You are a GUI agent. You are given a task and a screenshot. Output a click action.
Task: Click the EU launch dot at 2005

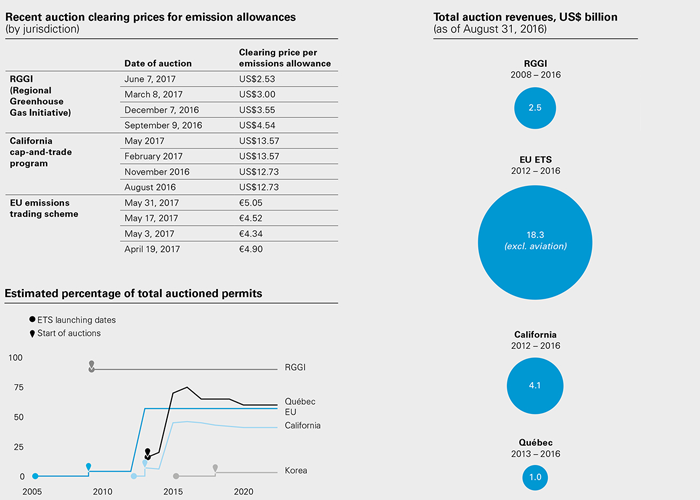[35, 476]
